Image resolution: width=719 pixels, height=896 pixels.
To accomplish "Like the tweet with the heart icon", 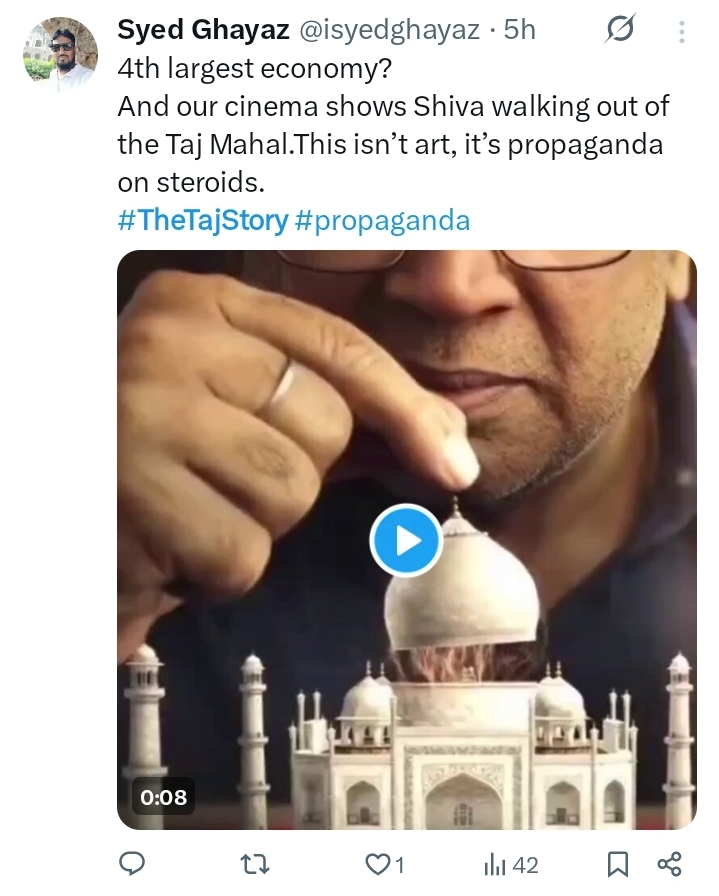I will coord(377,864).
